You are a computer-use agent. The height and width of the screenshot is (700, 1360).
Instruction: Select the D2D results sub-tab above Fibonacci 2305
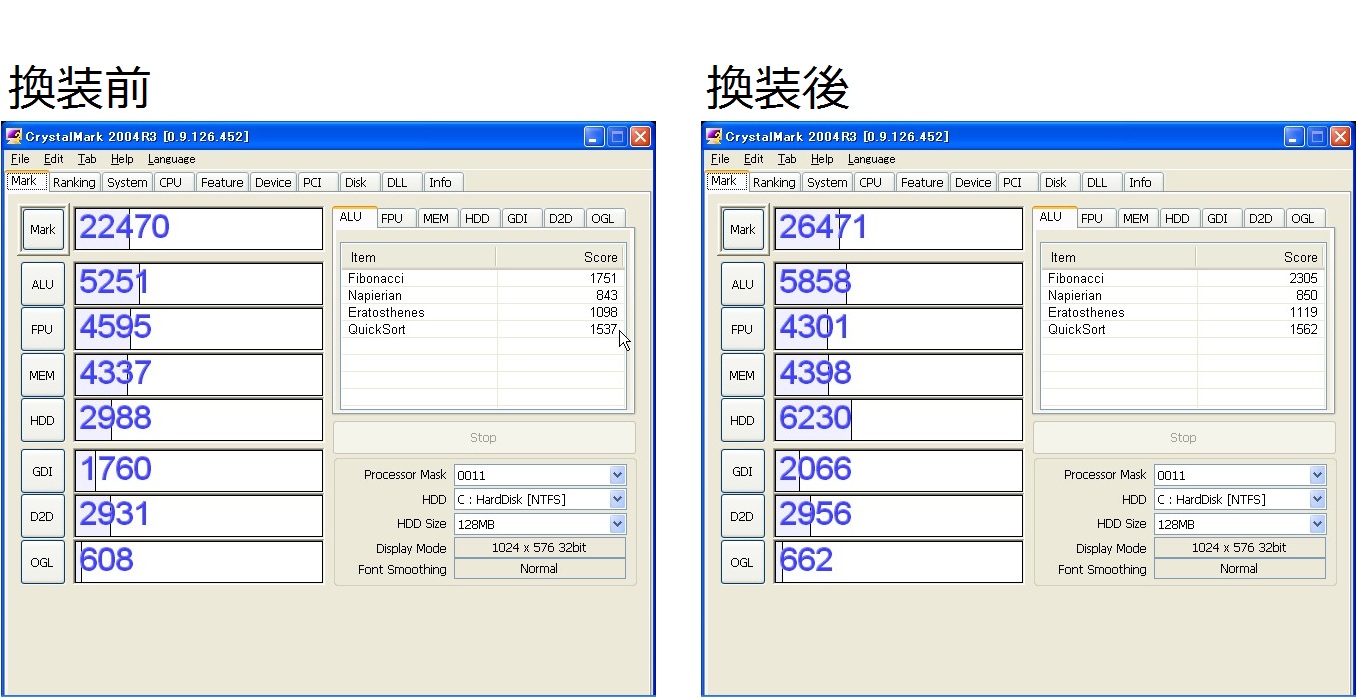[1260, 218]
